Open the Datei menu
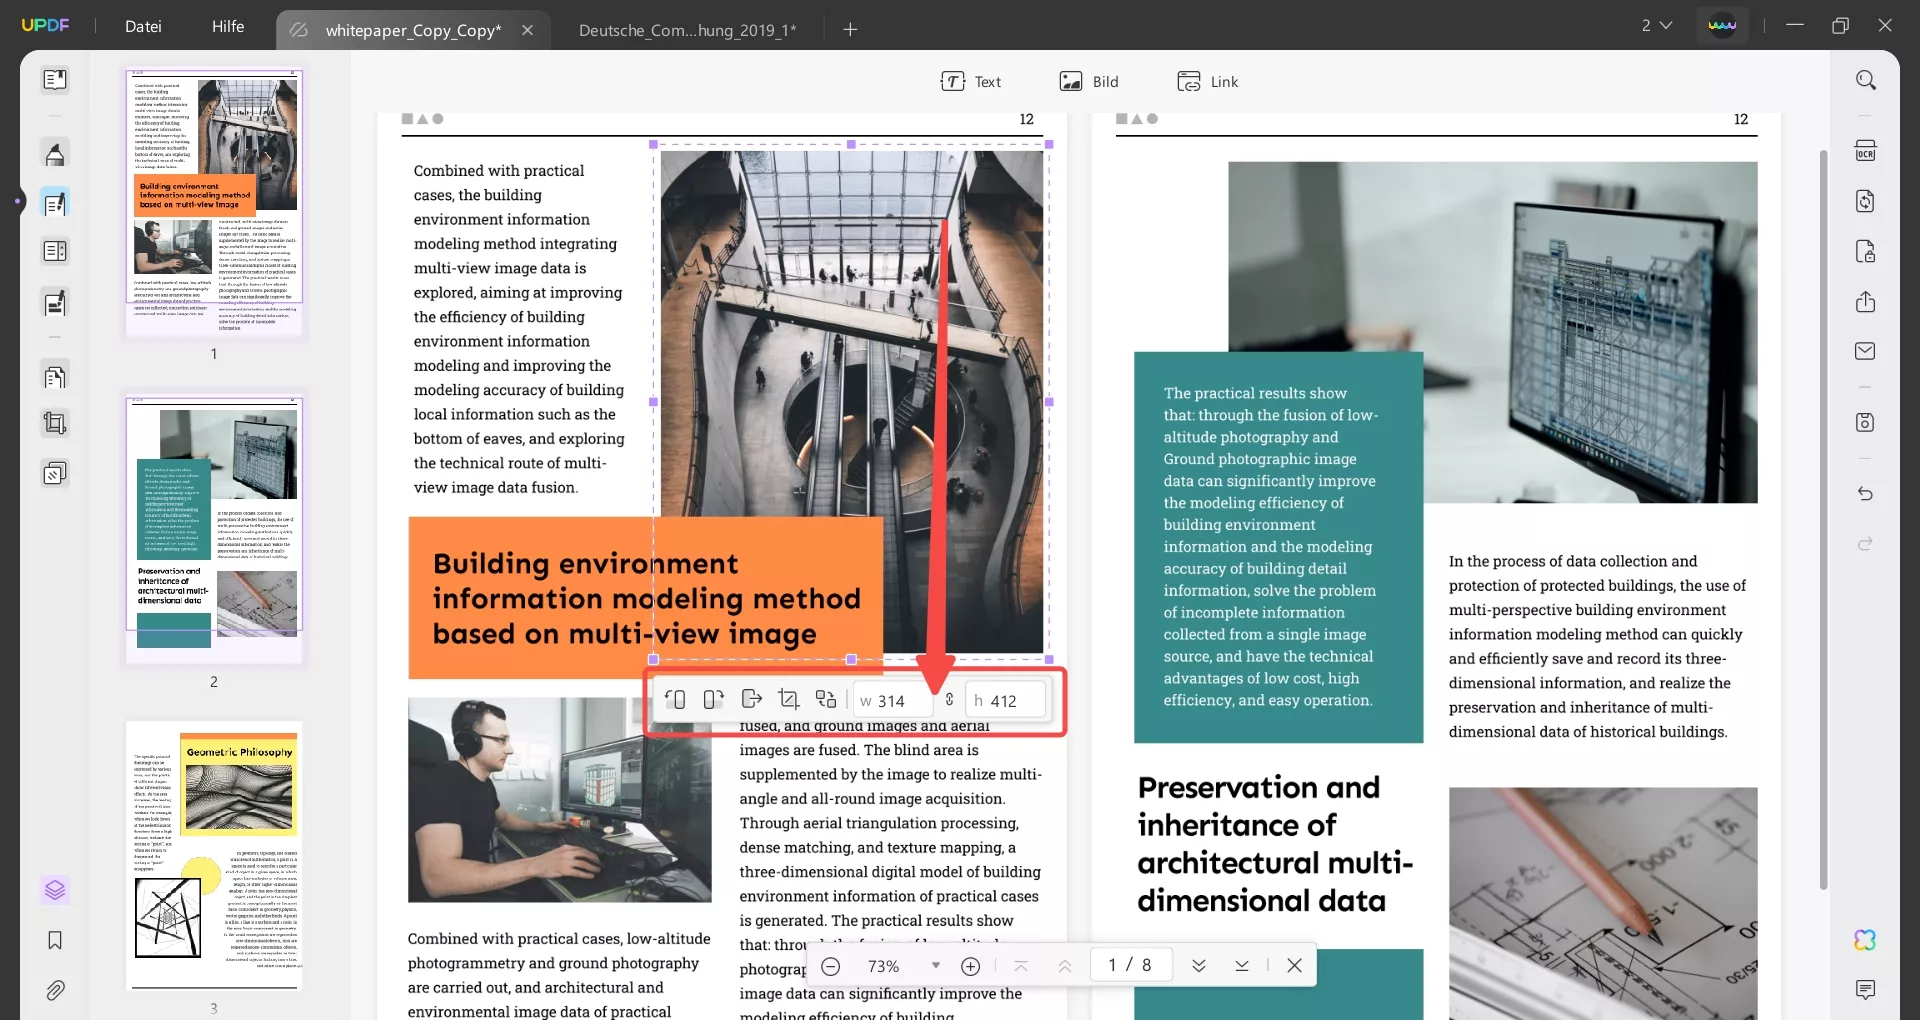This screenshot has width=1920, height=1020. (143, 27)
